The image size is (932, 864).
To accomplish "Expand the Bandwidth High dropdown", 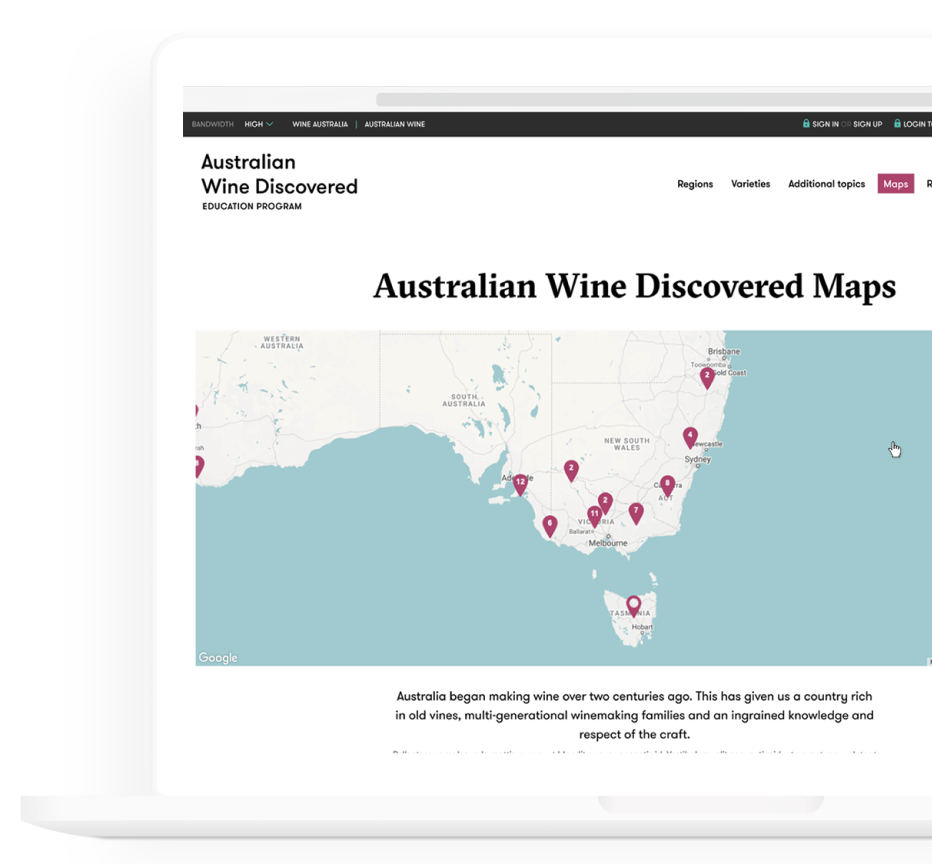I will pos(258,124).
